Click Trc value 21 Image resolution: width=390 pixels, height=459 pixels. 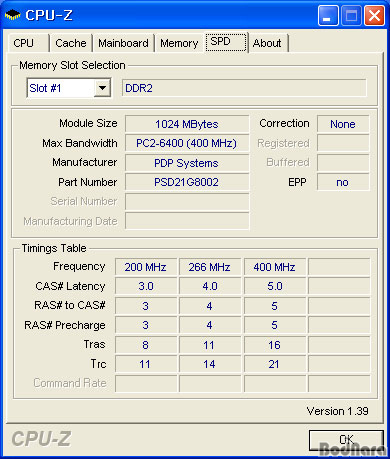pyautogui.click(x=275, y=364)
